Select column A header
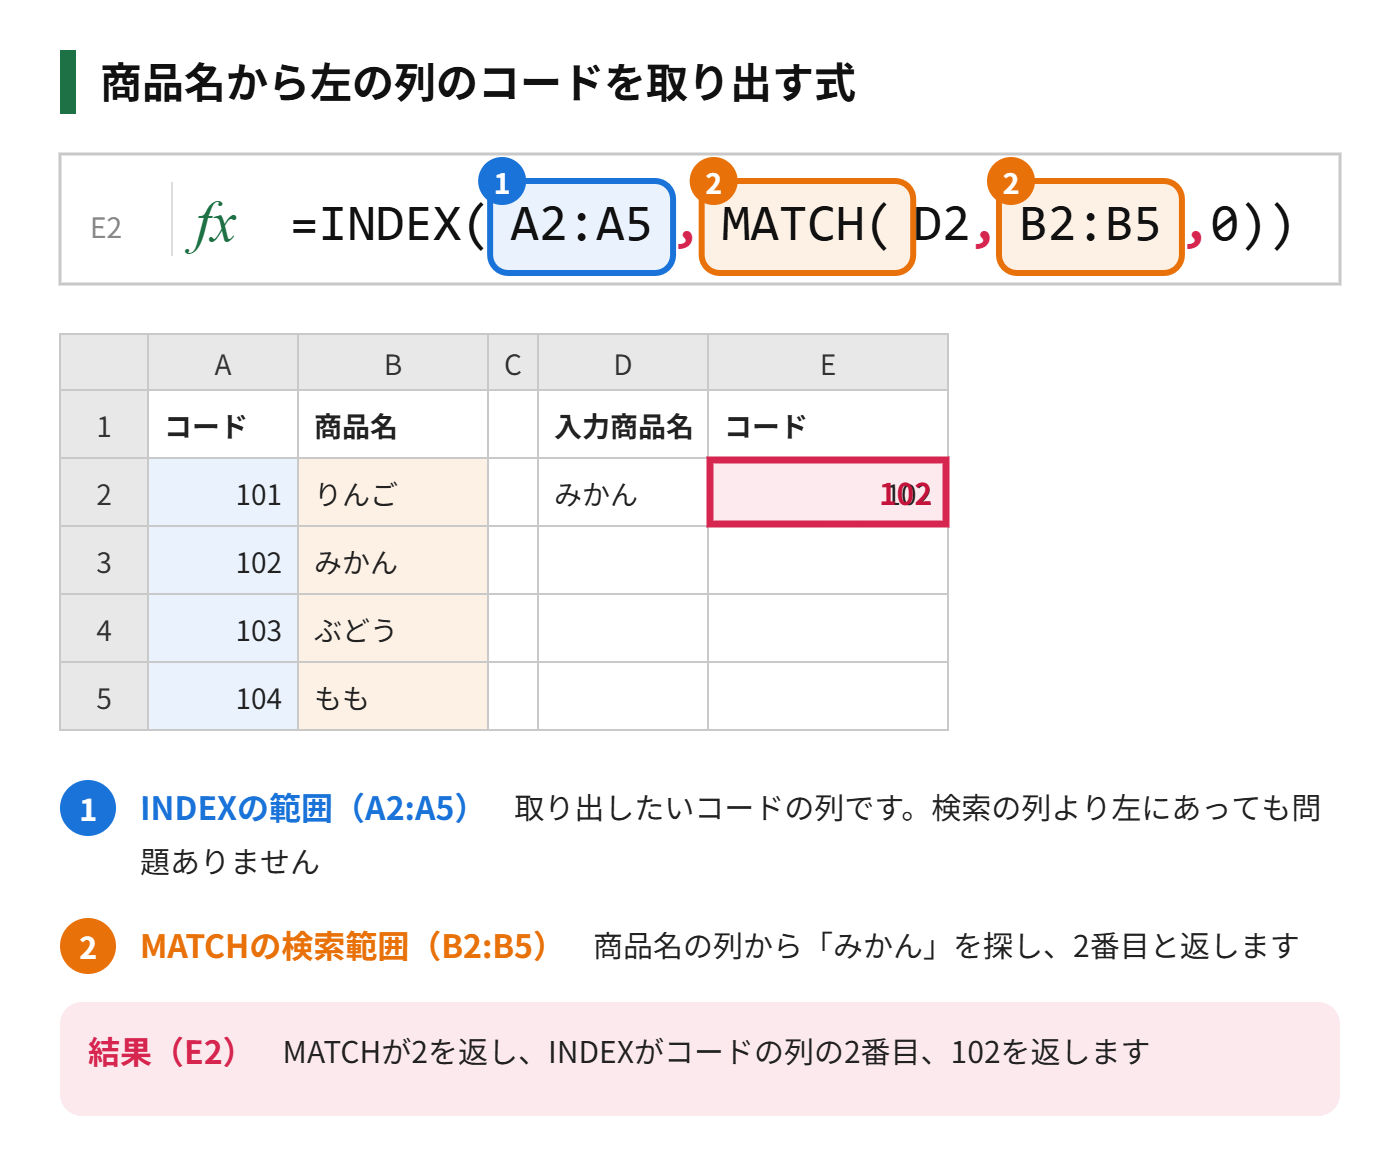This screenshot has width=1400, height=1166. [x=223, y=363]
